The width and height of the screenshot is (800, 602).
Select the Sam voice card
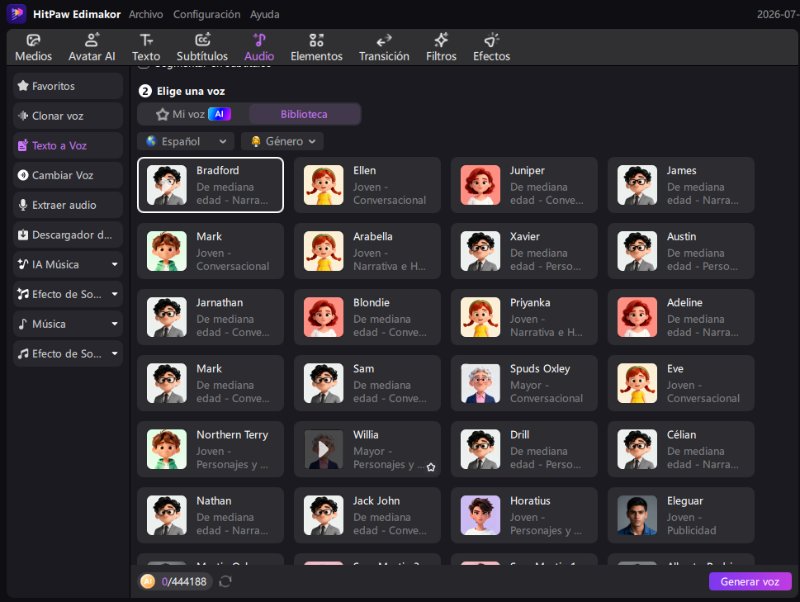pos(367,383)
